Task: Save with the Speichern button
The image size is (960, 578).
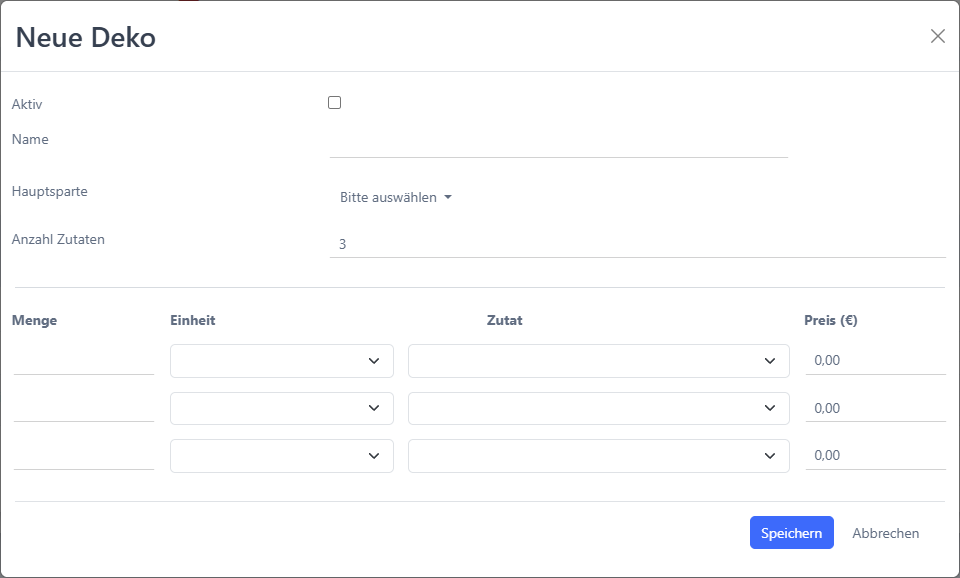Action: pos(792,533)
